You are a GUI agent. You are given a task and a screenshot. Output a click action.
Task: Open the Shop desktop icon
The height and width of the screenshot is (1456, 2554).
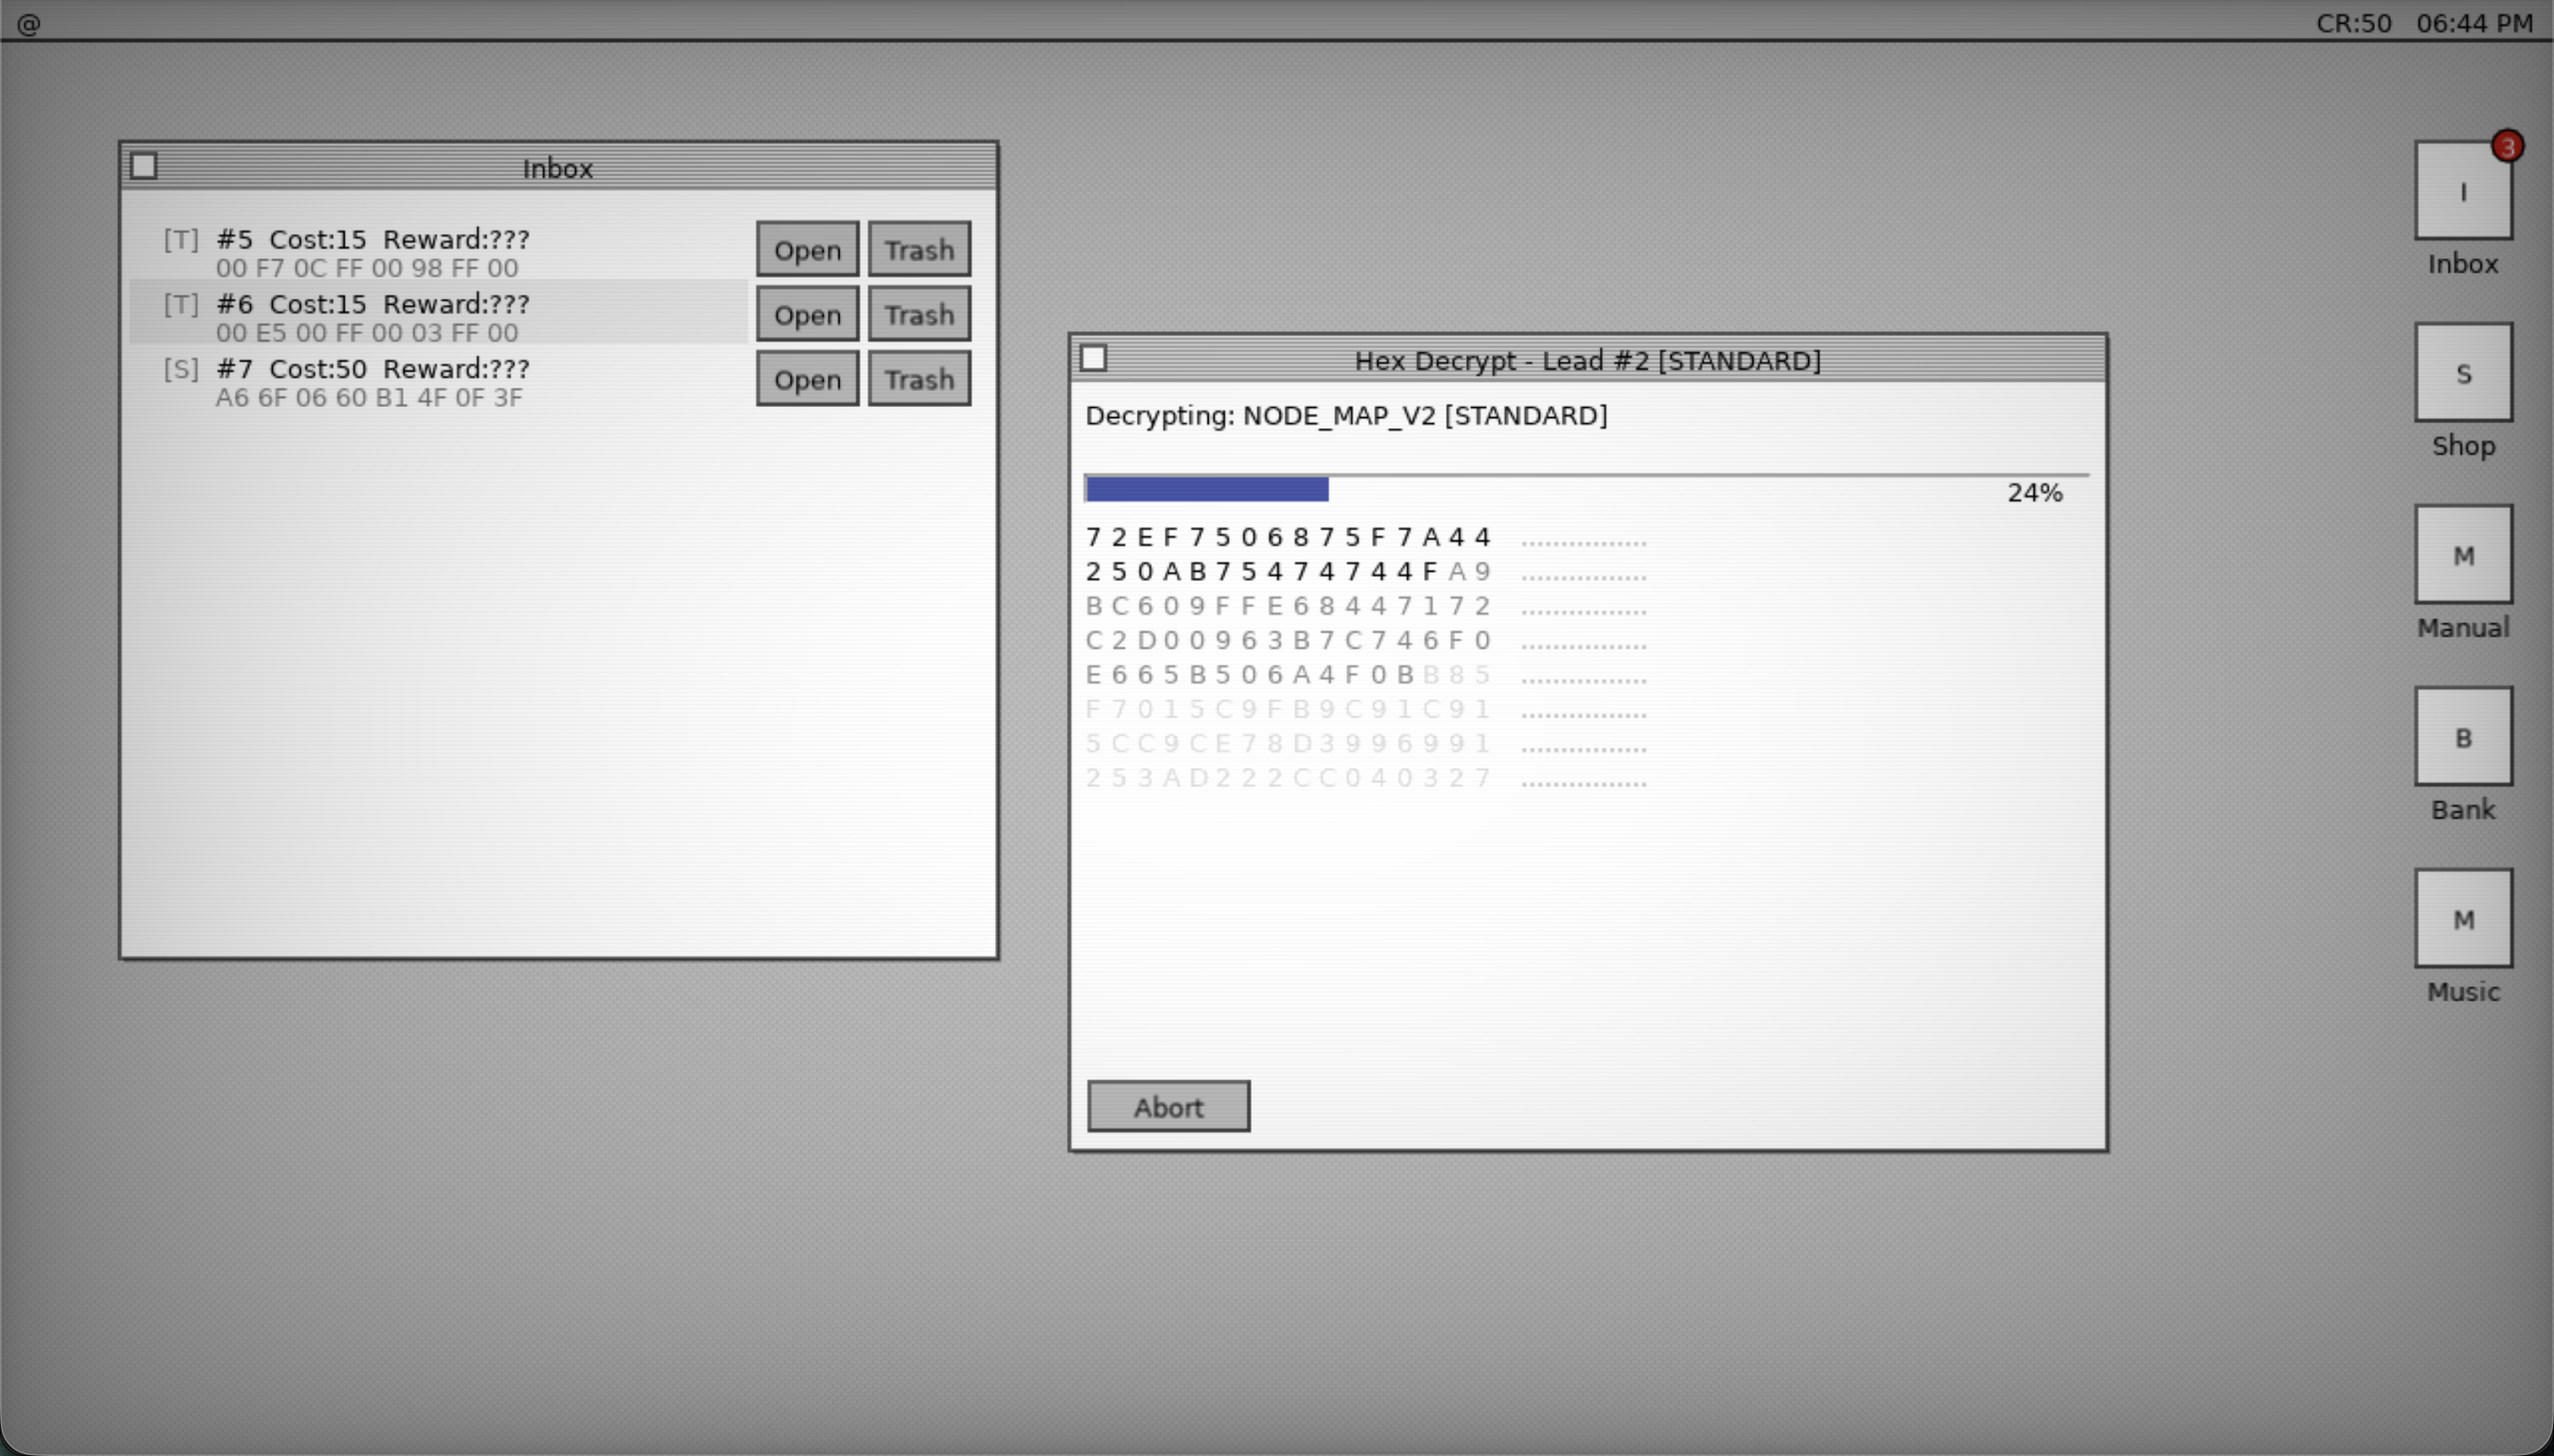tap(2462, 372)
